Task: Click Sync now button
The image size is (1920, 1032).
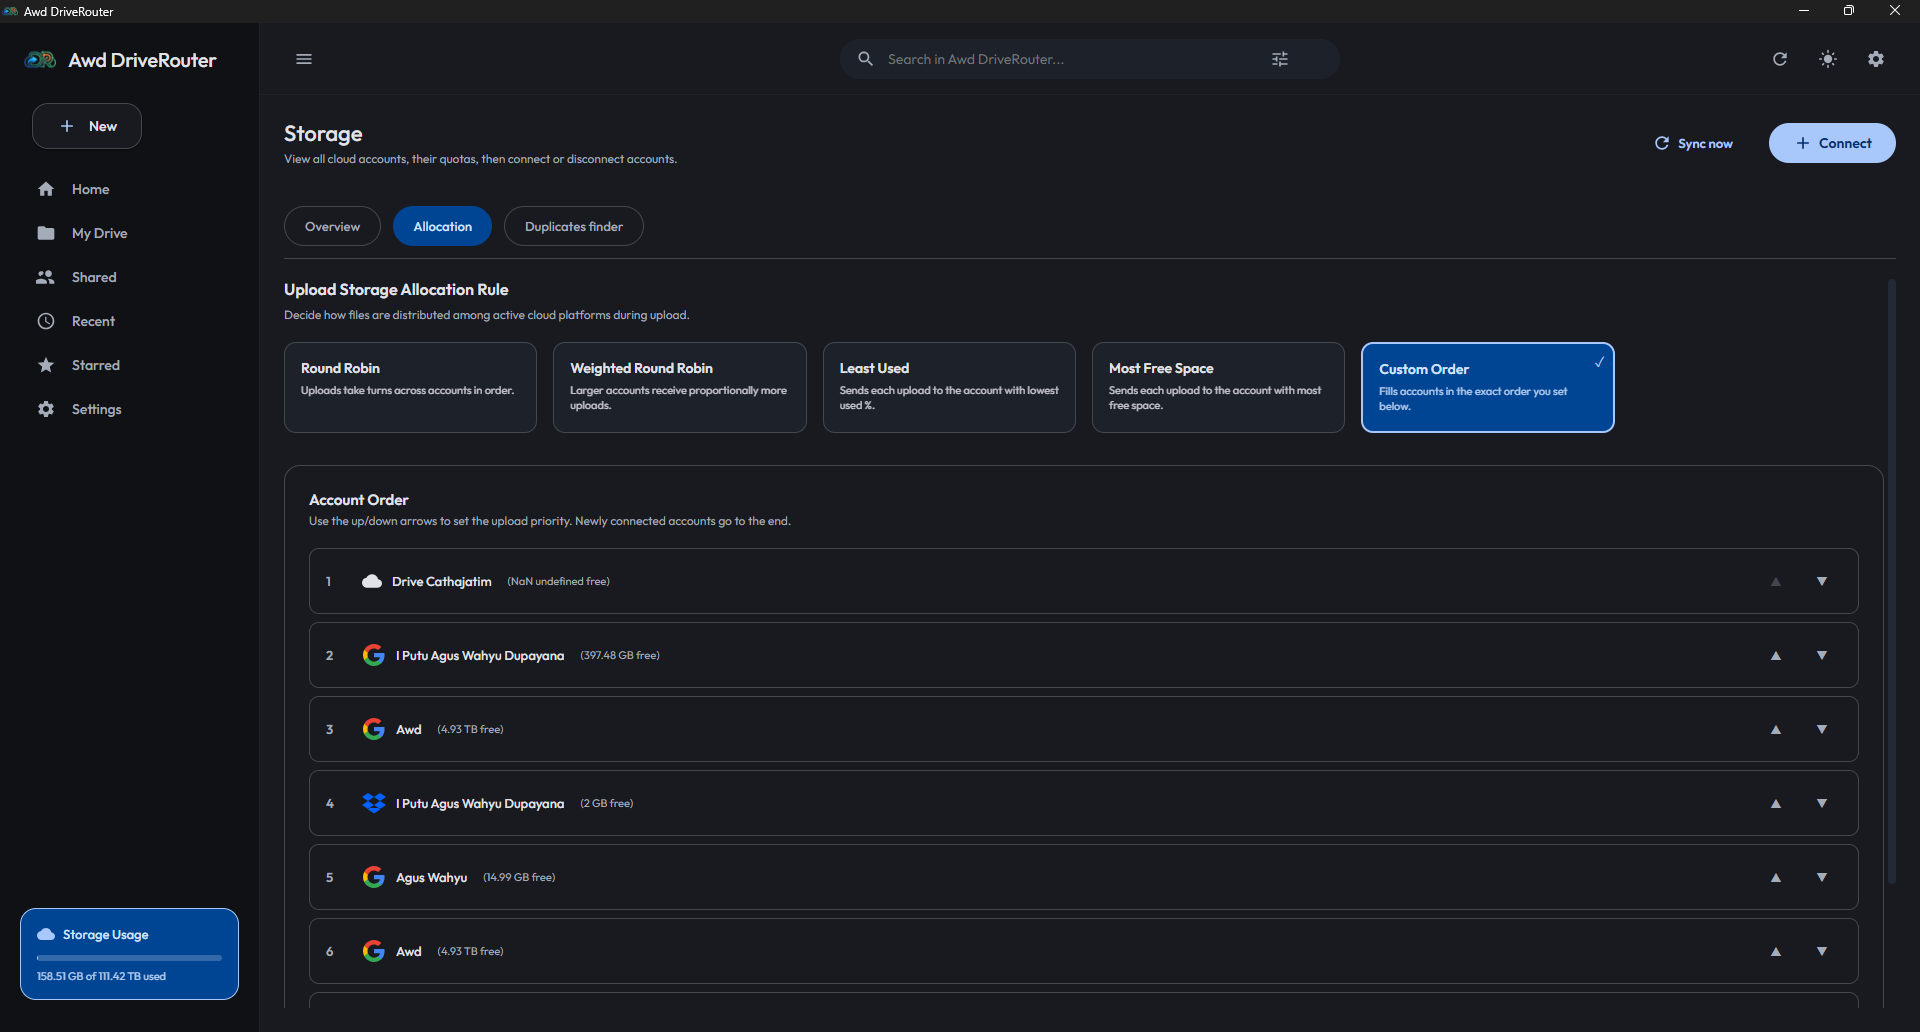Action: [1693, 143]
